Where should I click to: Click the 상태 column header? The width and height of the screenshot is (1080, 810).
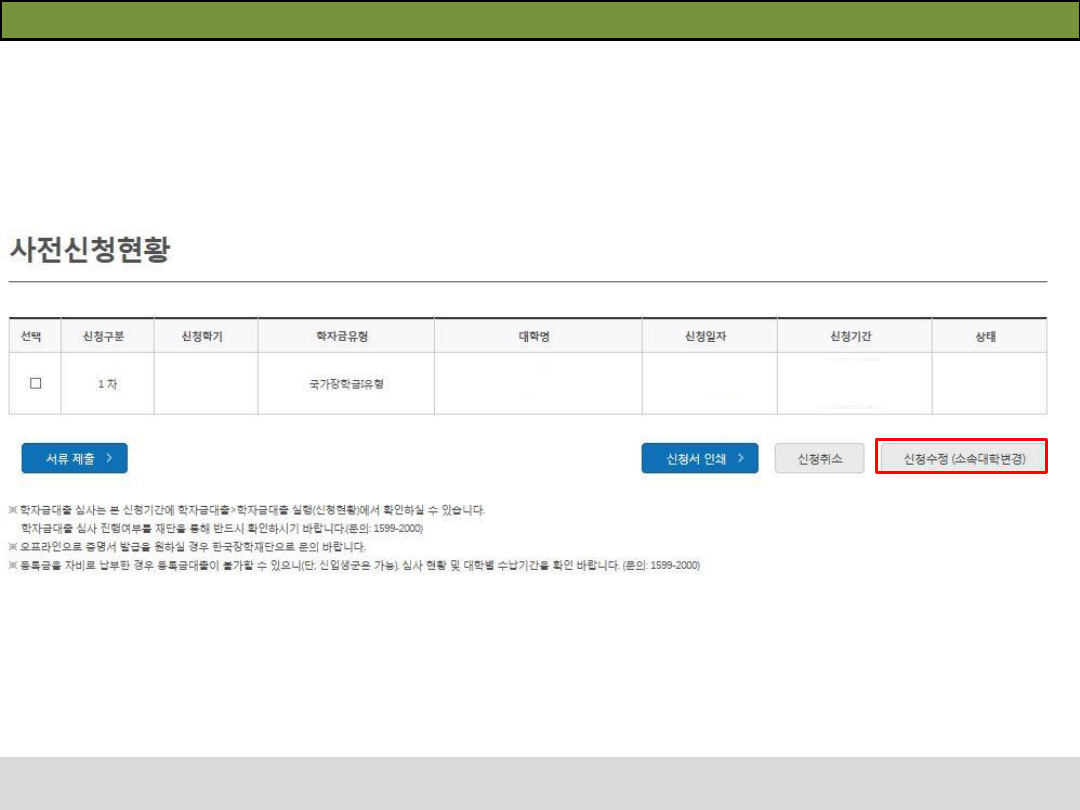(x=988, y=336)
